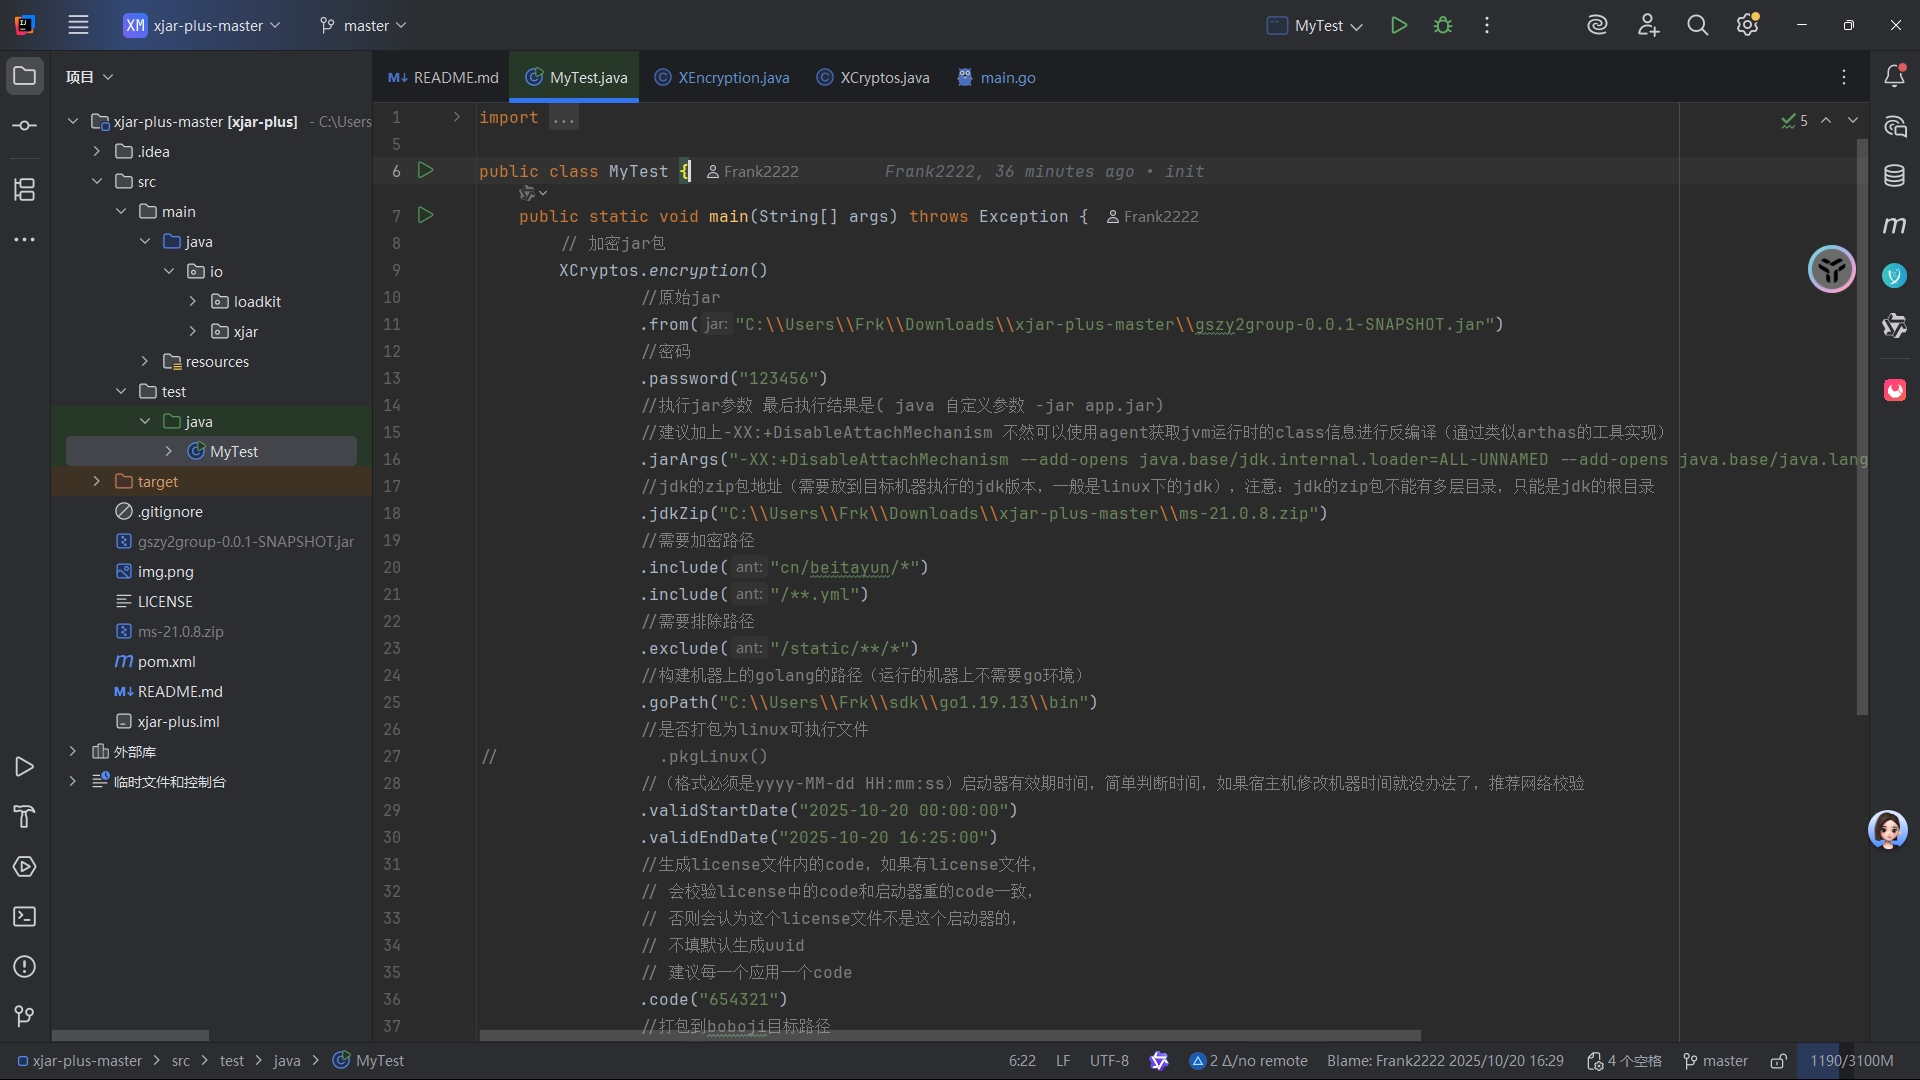Screen dimensions: 1920x1080
Task: Expand the target folder
Action: [x=96, y=481]
